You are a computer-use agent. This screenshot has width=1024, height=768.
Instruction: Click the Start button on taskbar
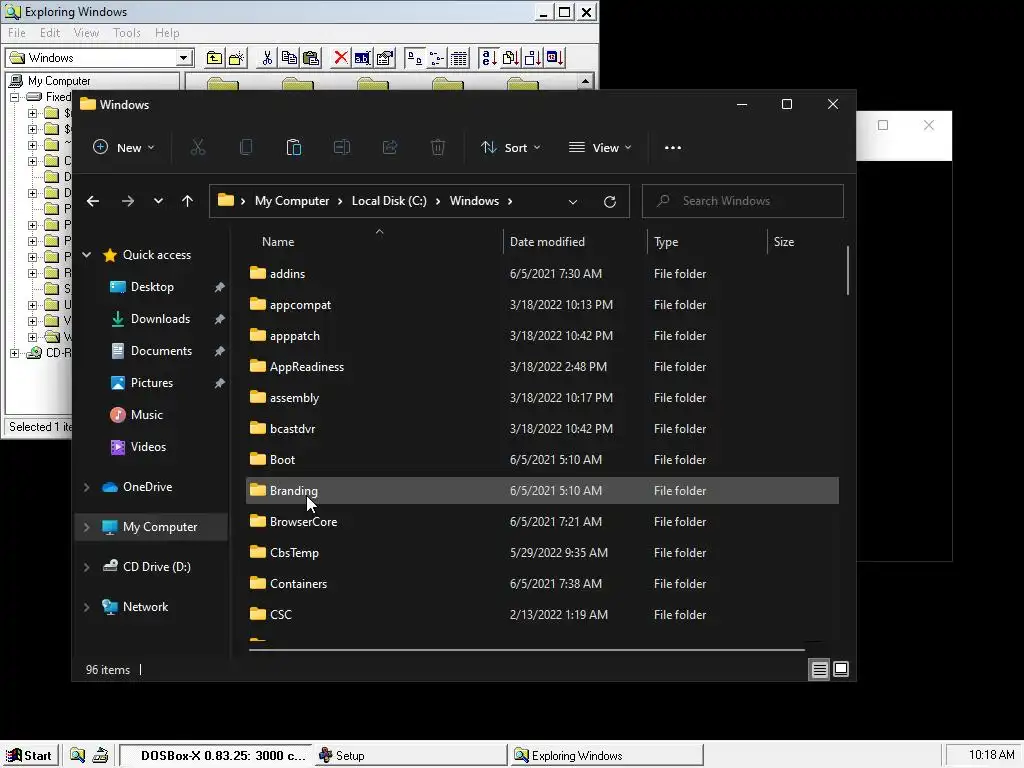coord(30,756)
